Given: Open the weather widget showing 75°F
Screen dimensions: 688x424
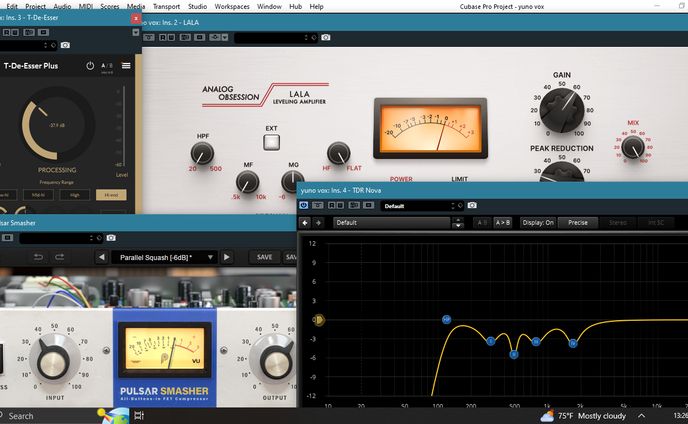Looking at the screenshot, I should (584, 416).
